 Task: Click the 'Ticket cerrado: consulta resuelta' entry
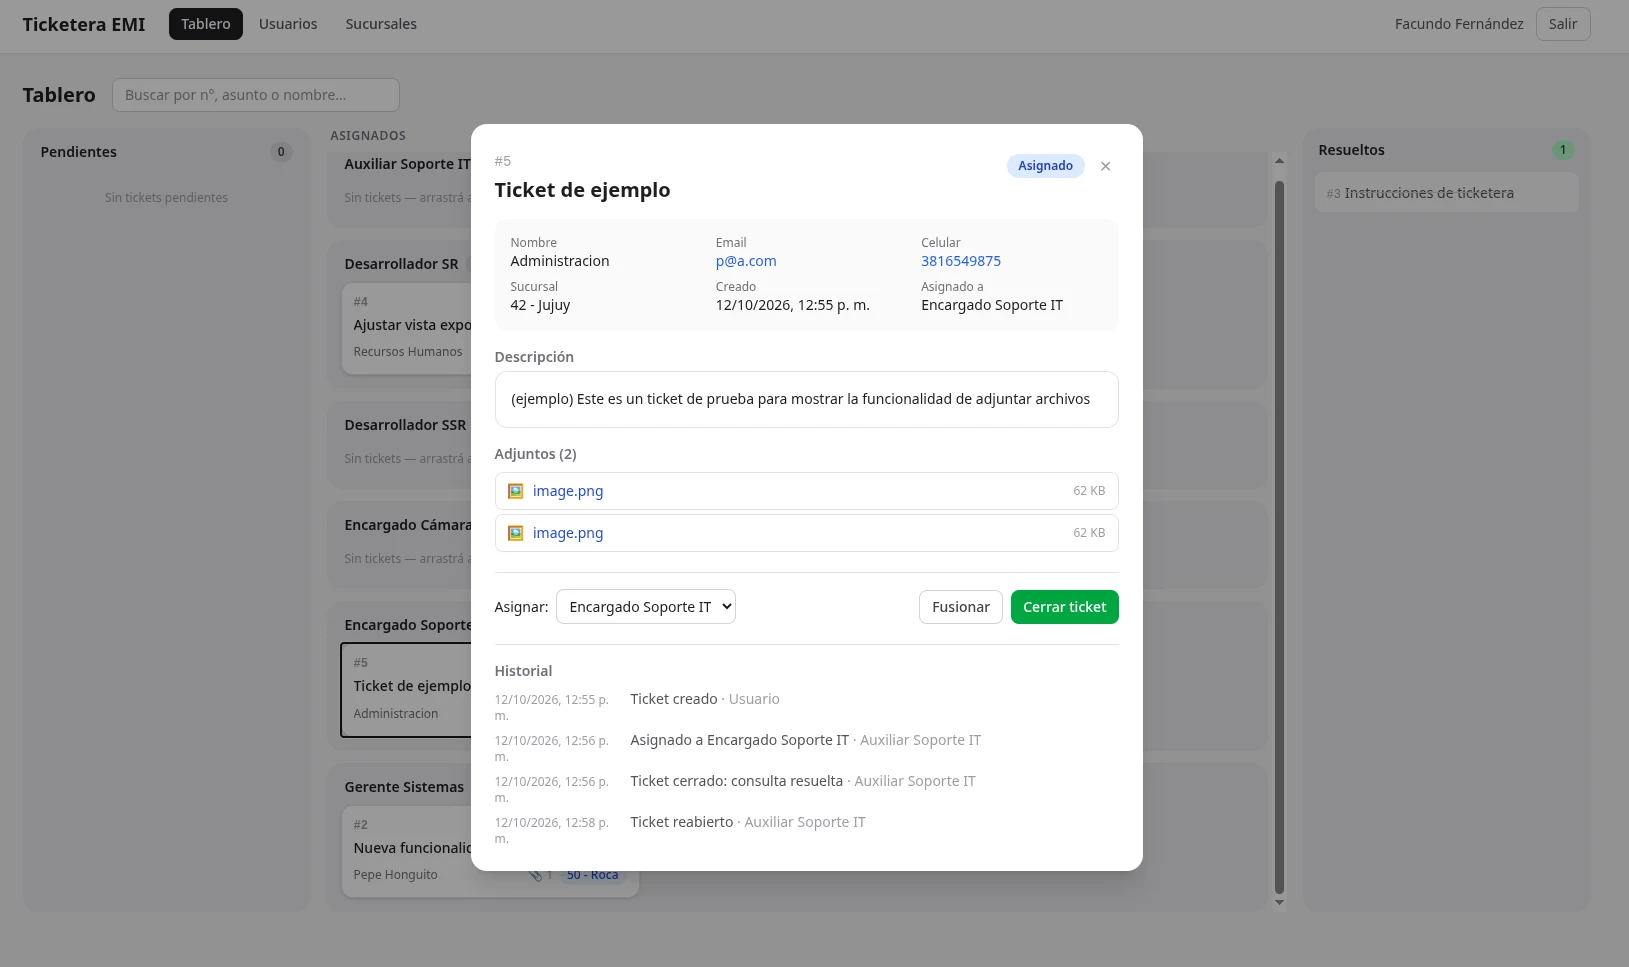point(736,781)
